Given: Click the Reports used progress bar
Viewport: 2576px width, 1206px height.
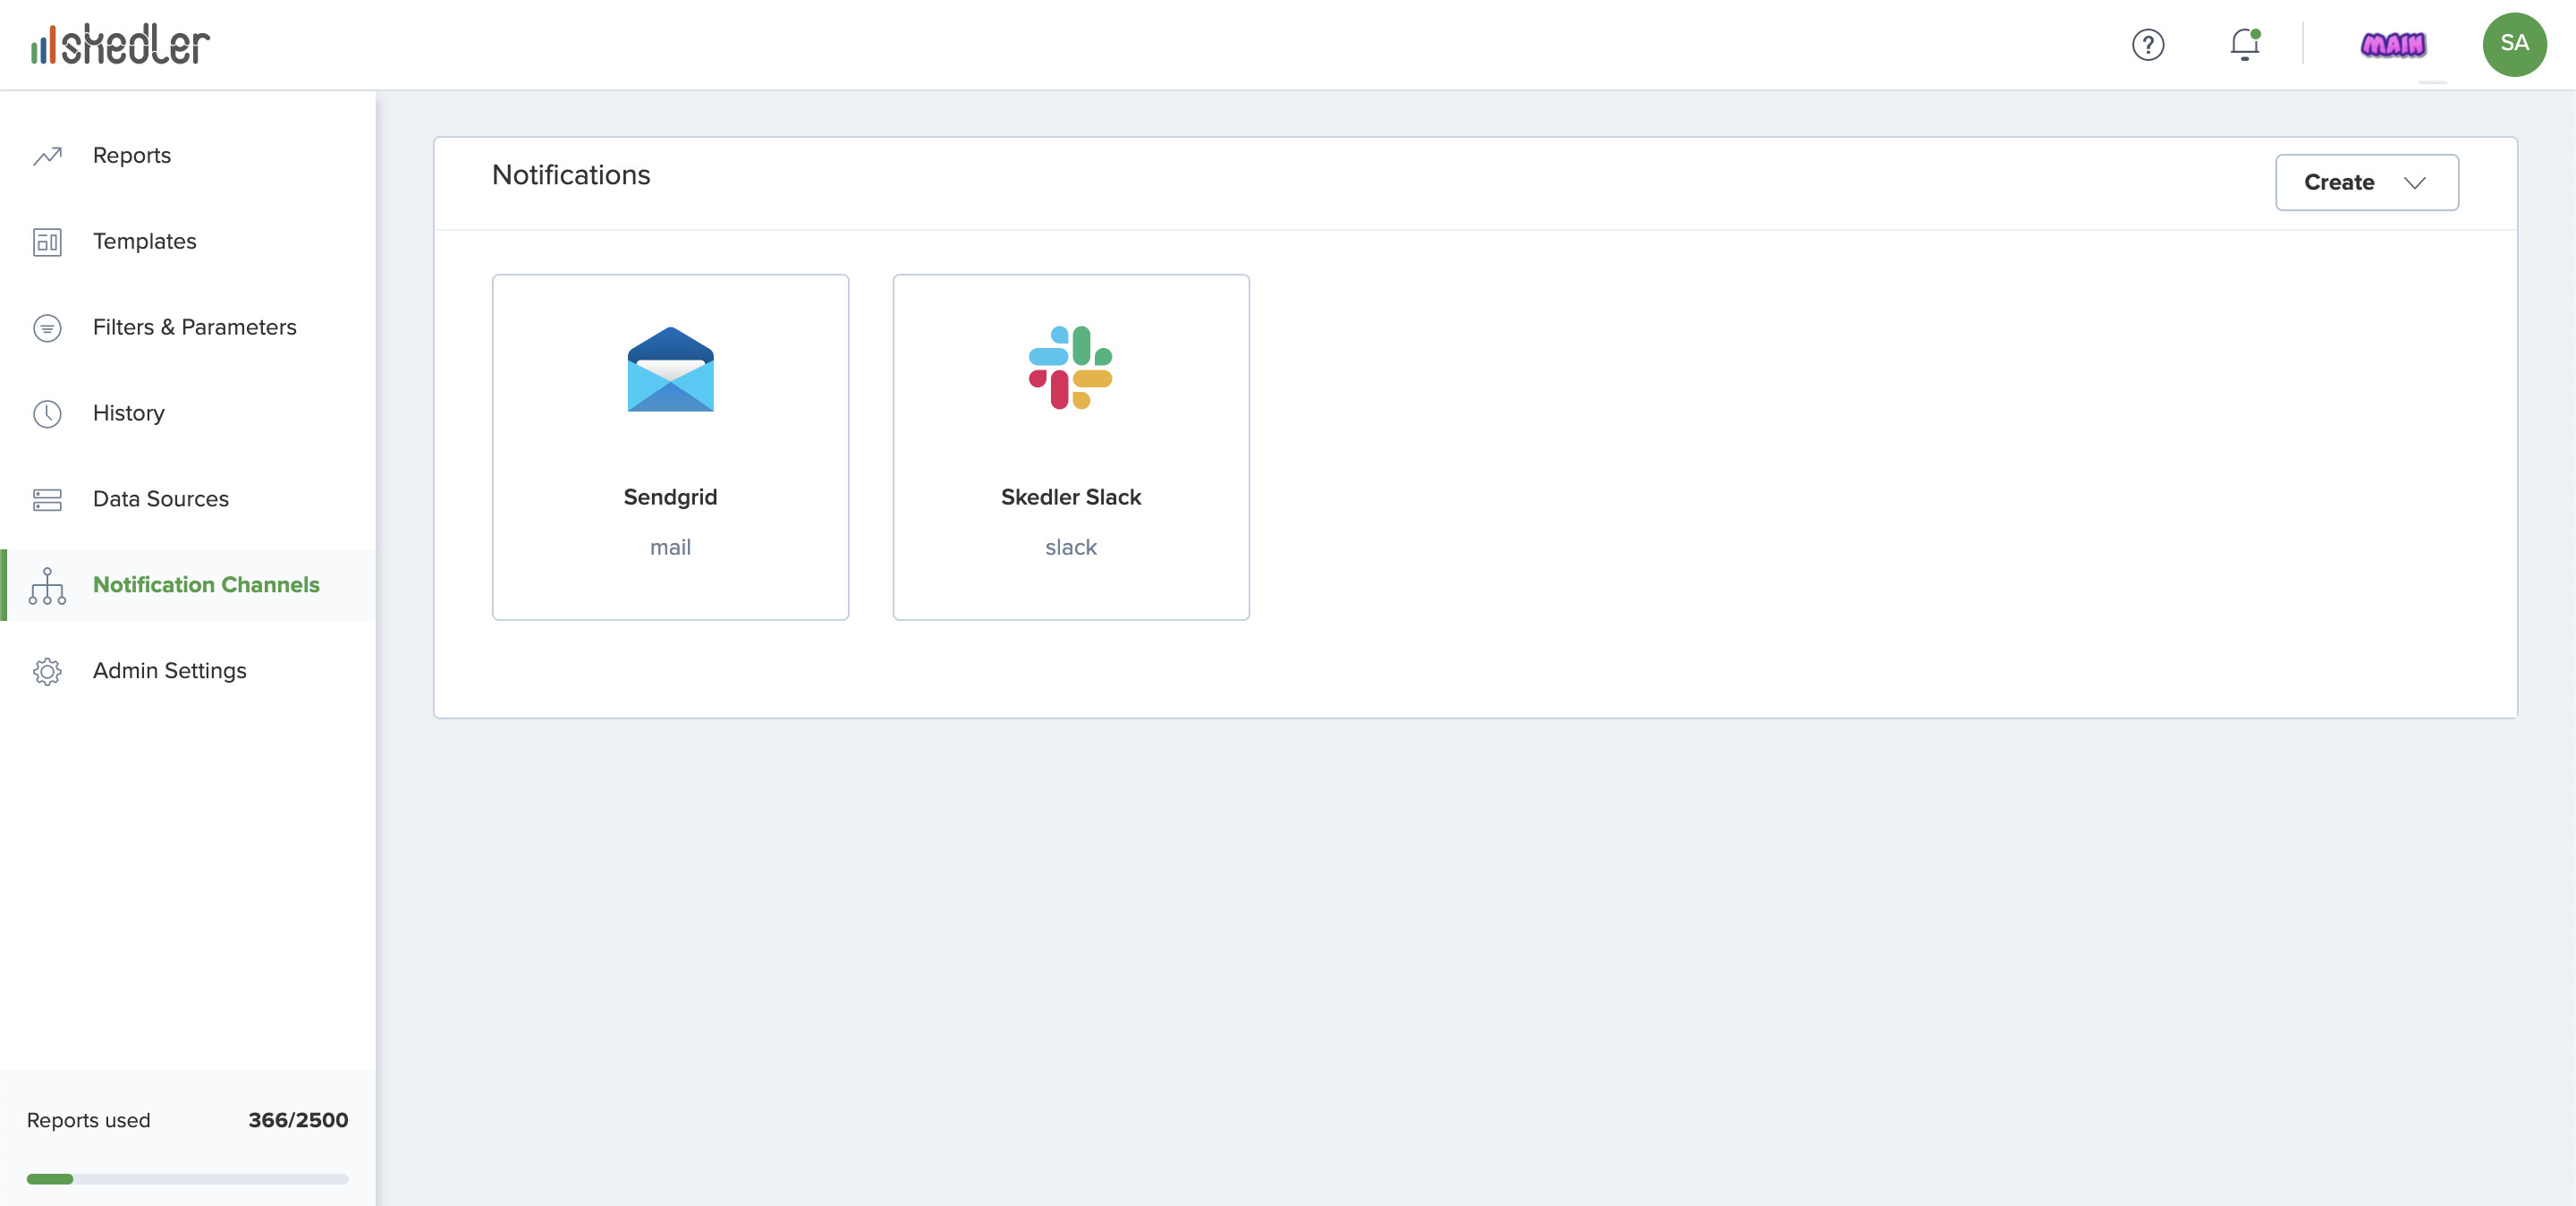Looking at the screenshot, I should [187, 1179].
